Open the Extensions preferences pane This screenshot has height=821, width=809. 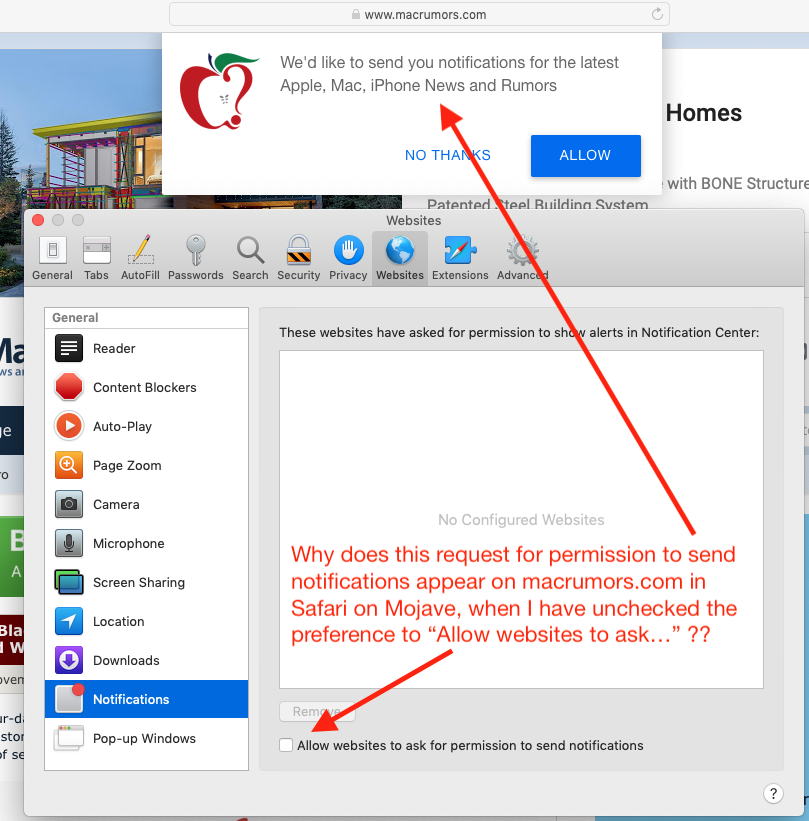tap(460, 258)
